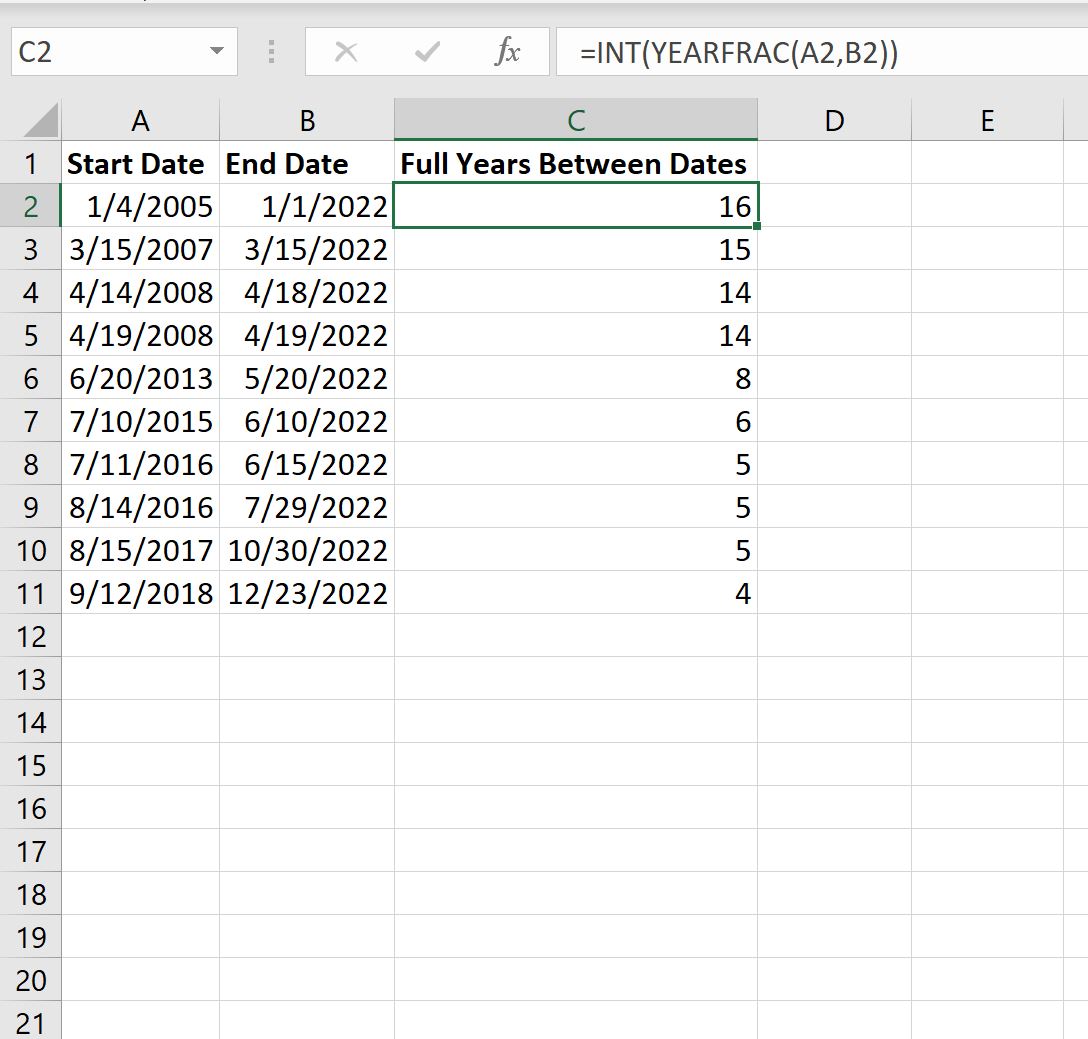Click the Insert Function (fx) icon
This screenshot has height=1039, width=1088.
click(x=508, y=52)
